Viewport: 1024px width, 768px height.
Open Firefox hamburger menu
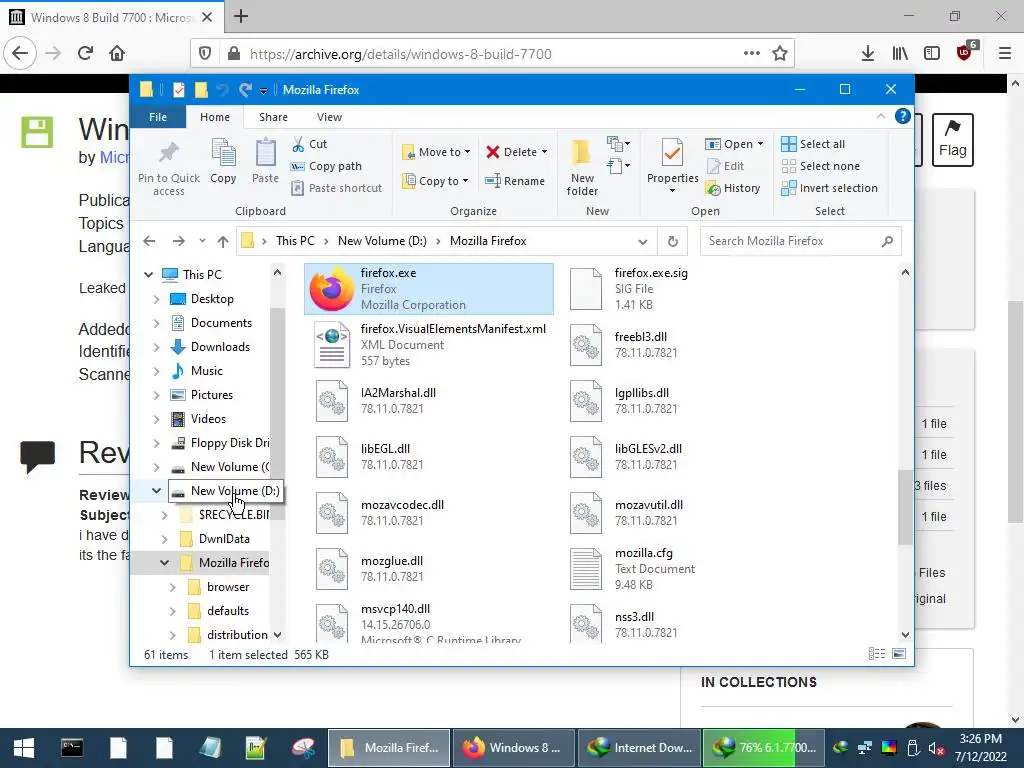pos(1004,53)
